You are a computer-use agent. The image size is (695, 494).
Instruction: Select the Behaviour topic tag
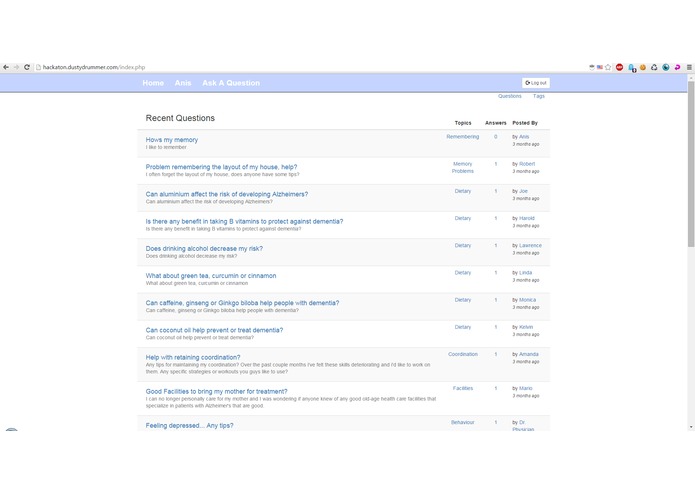click(463, 423)
